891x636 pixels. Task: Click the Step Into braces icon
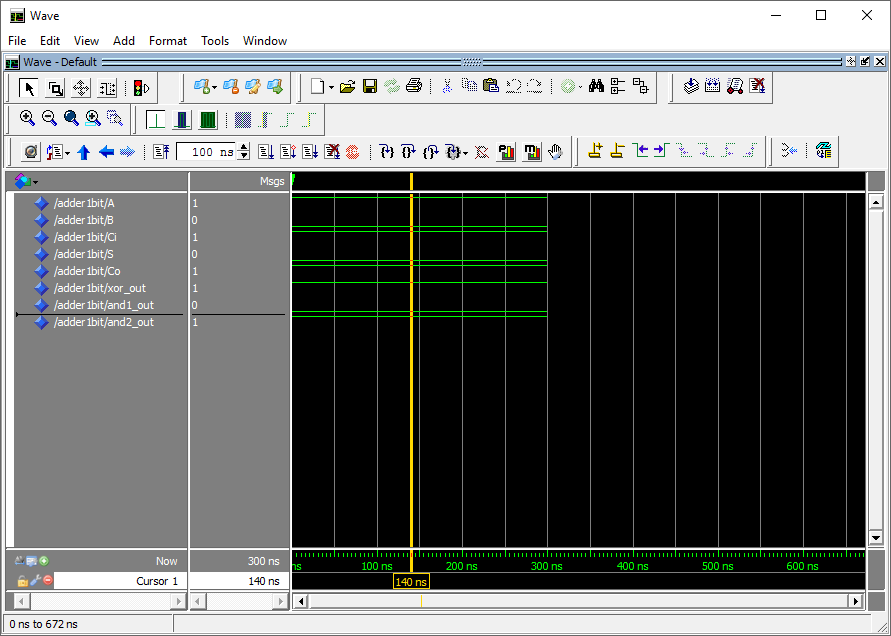(387, 152)
